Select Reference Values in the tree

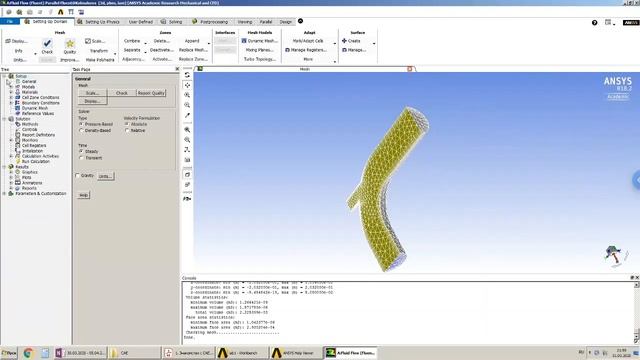click(38, 113)
